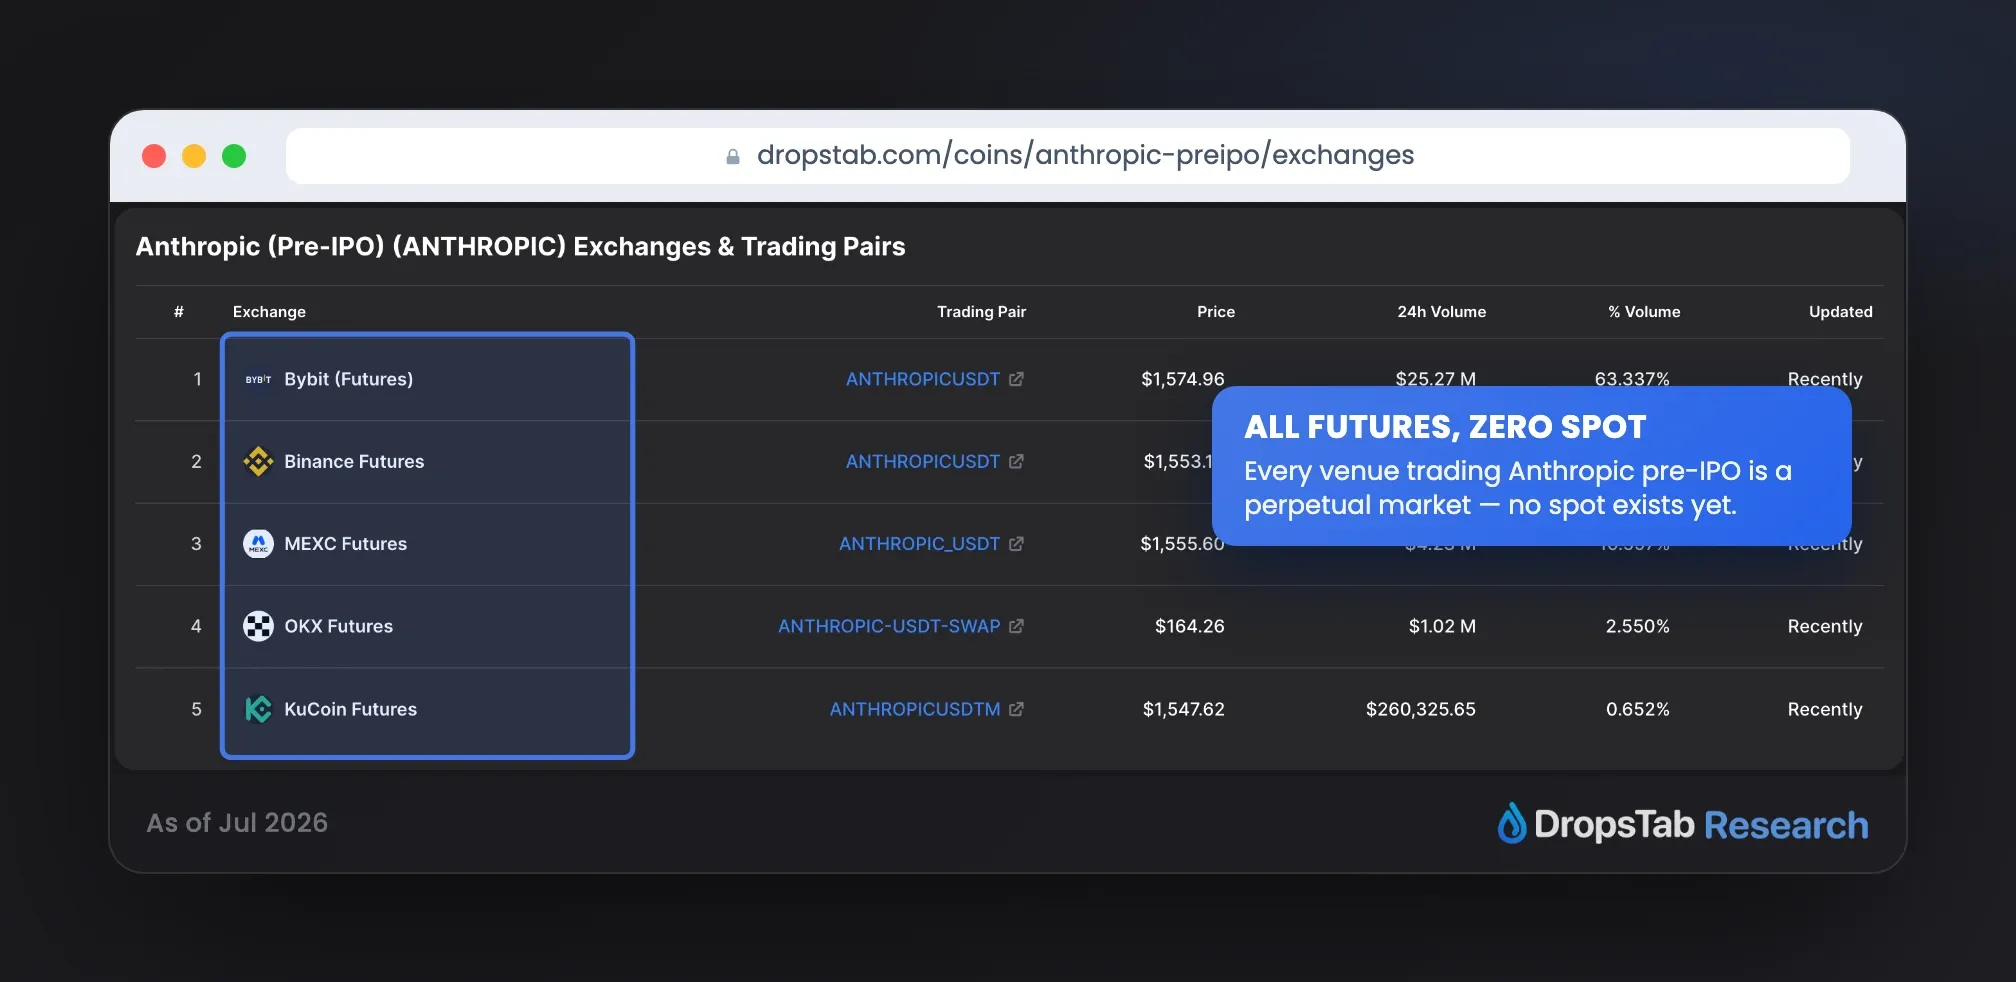Click the MEXC Futures logo icon

[258, 543]
